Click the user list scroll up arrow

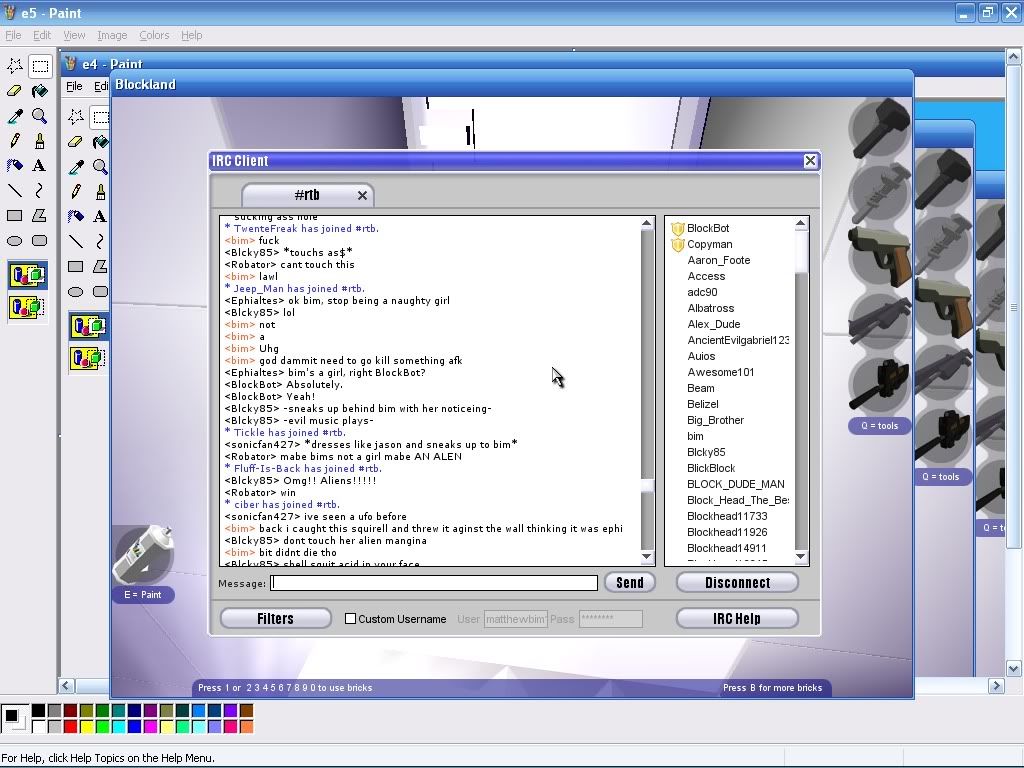click(801, 224)
